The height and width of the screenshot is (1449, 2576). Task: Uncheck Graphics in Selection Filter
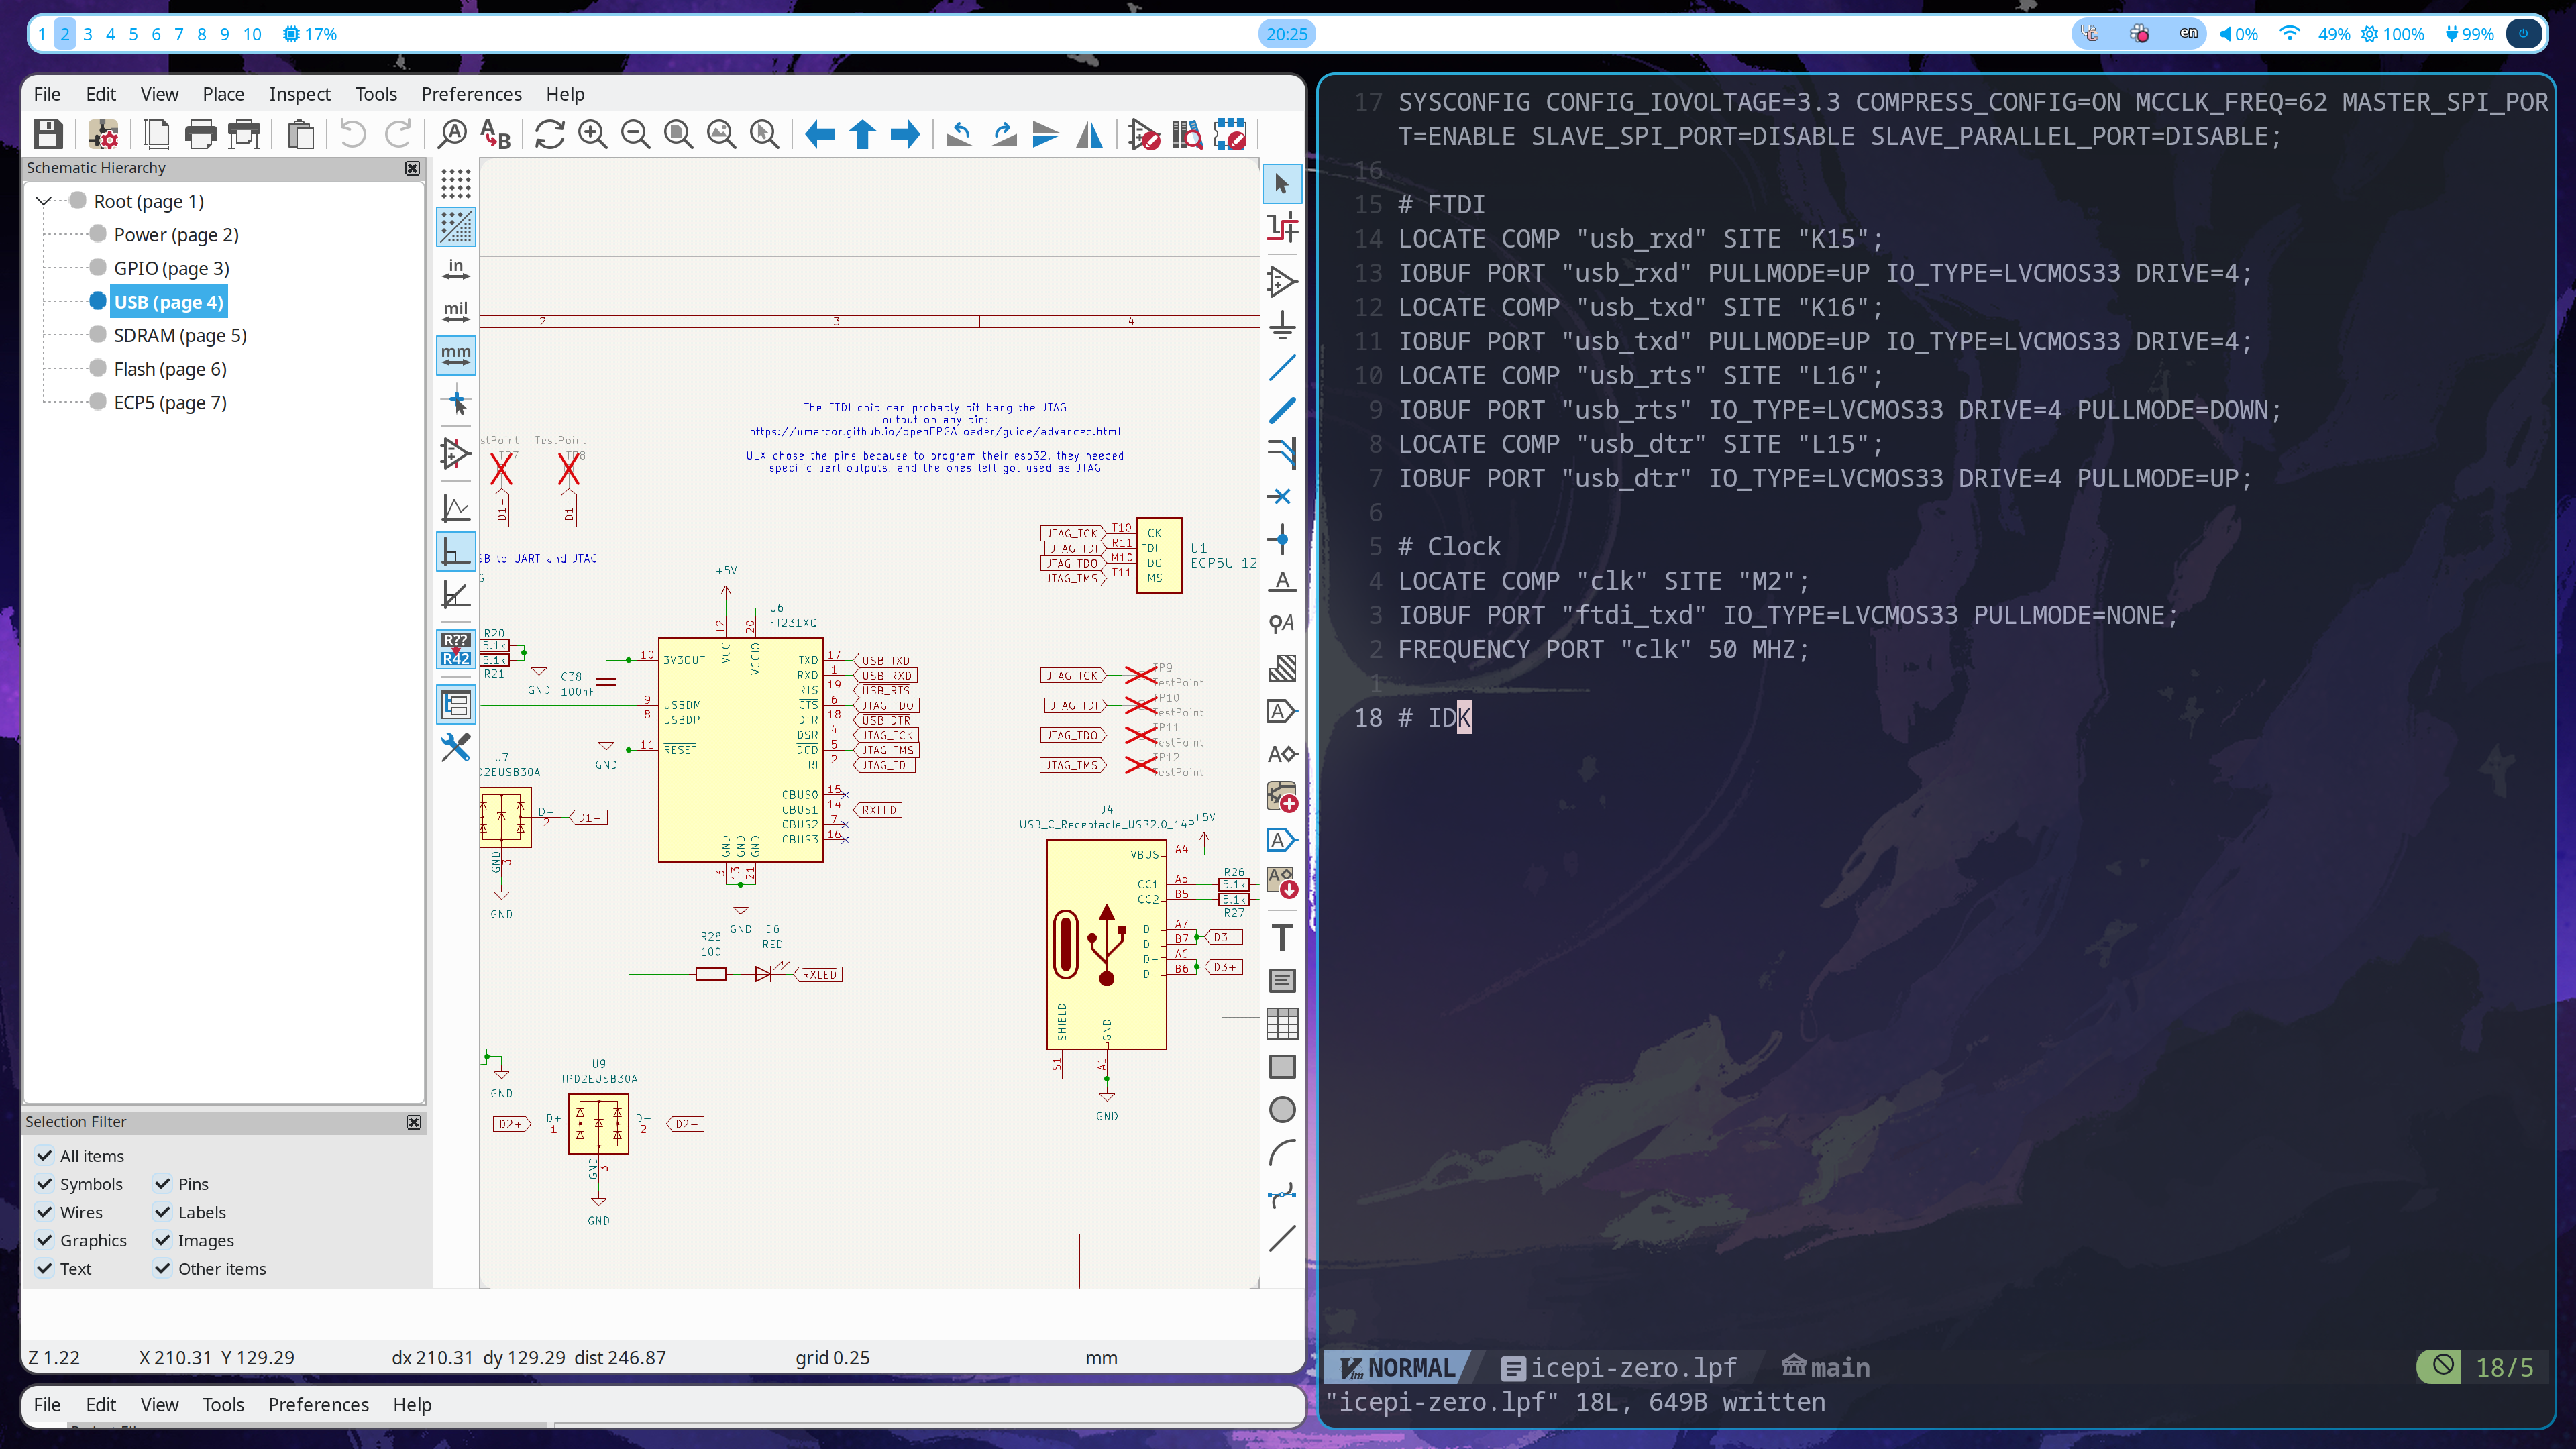(44, 1240)
